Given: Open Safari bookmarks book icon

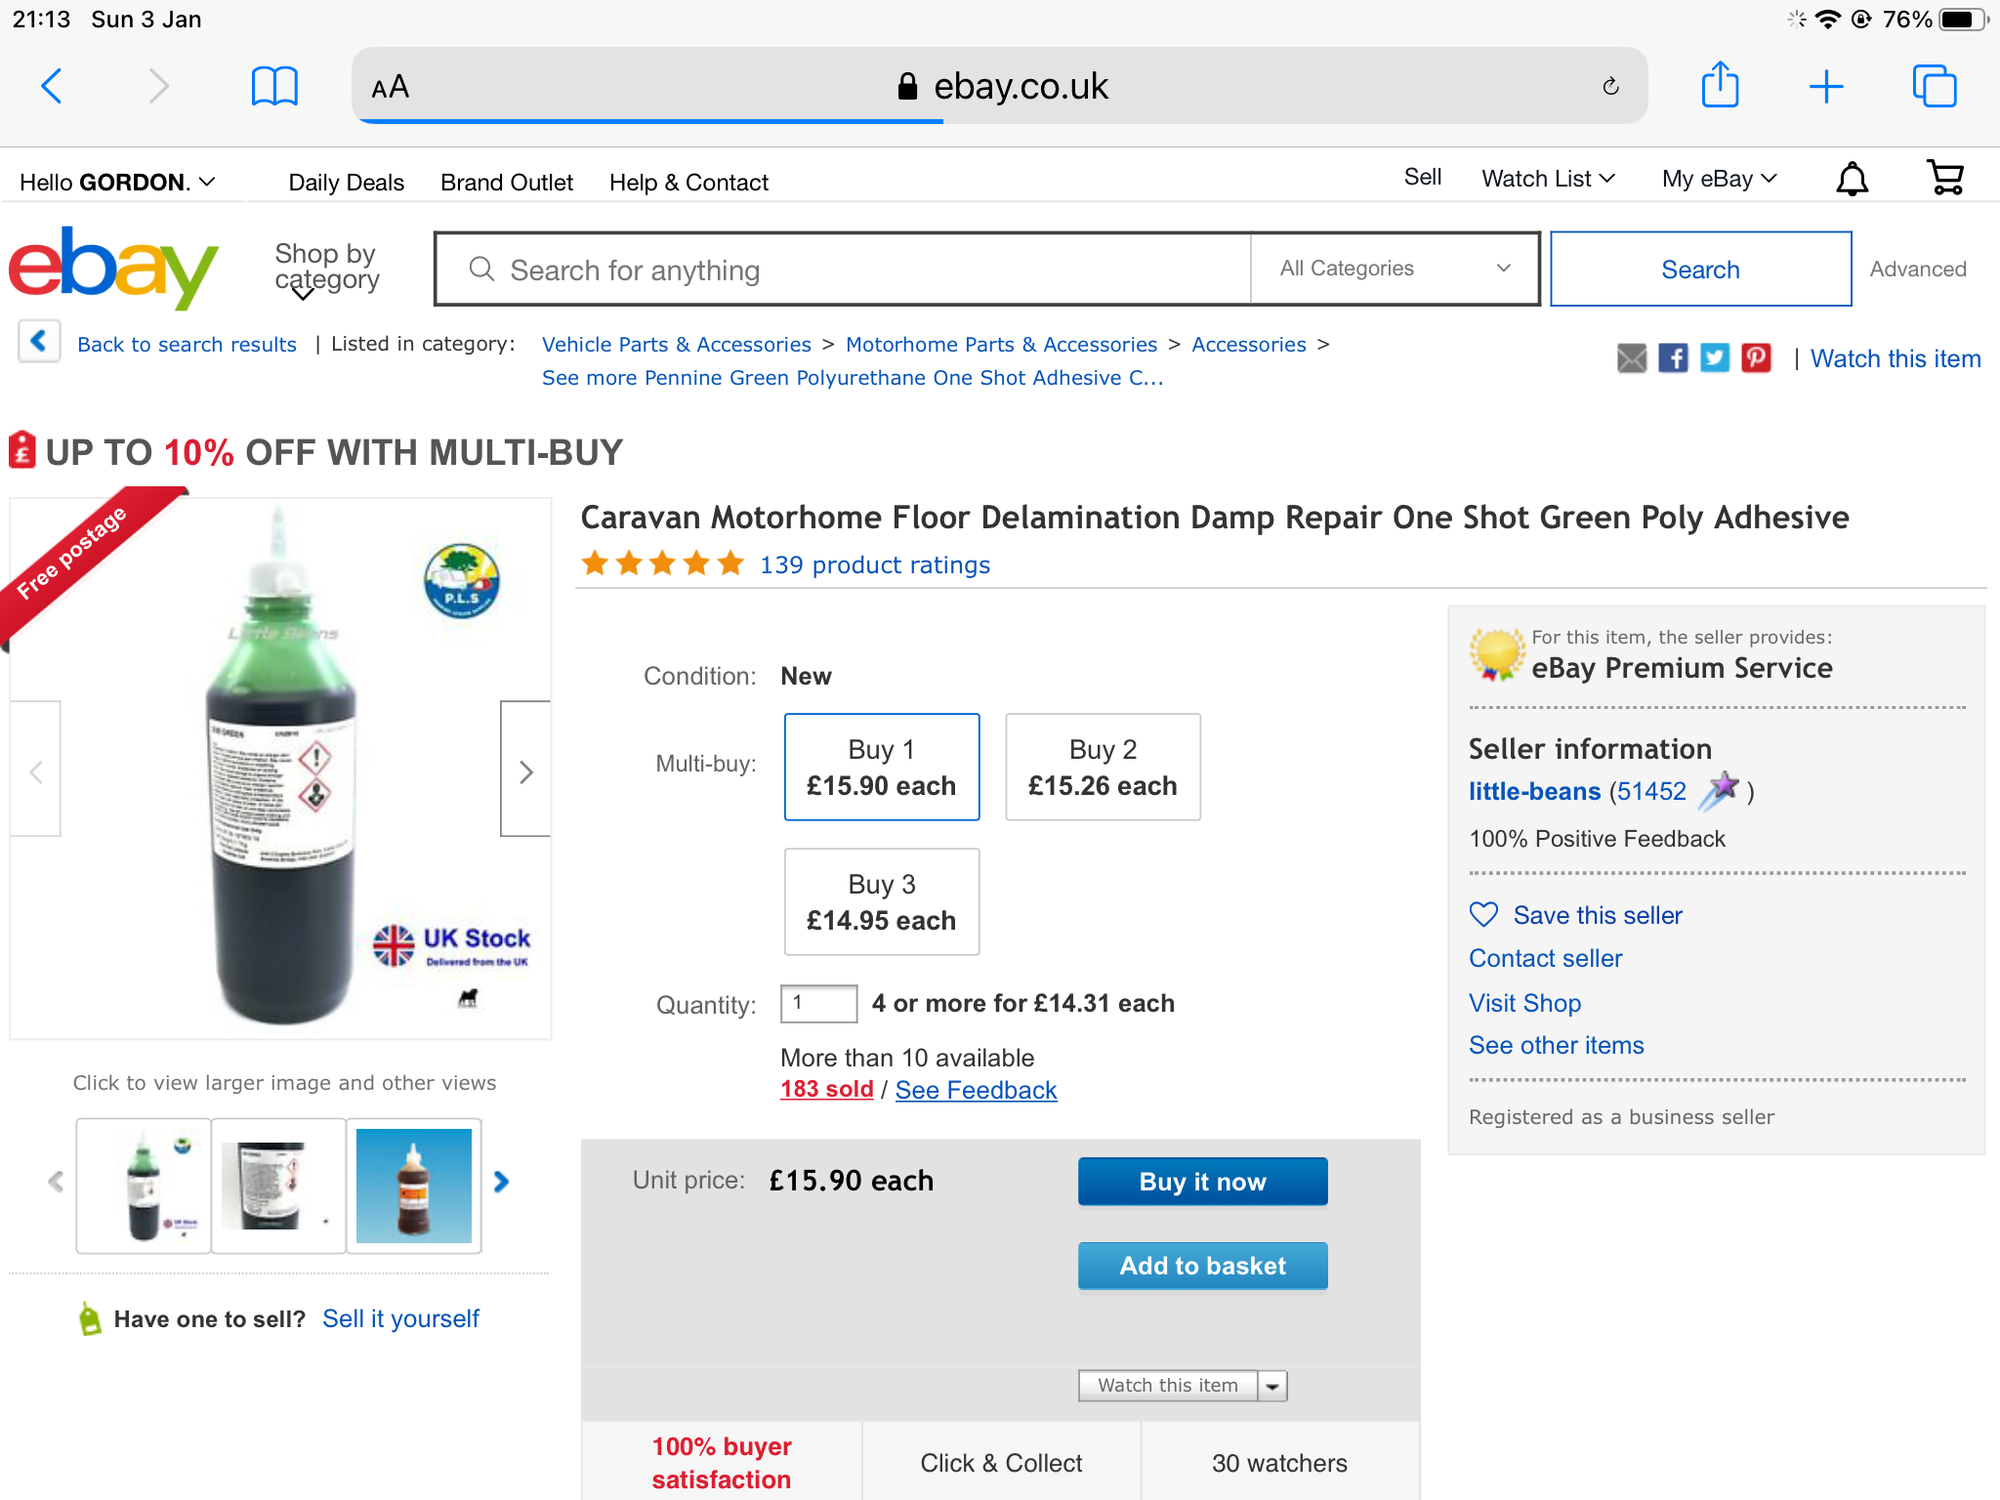Looking at the screenshot, I should point(274,86).
